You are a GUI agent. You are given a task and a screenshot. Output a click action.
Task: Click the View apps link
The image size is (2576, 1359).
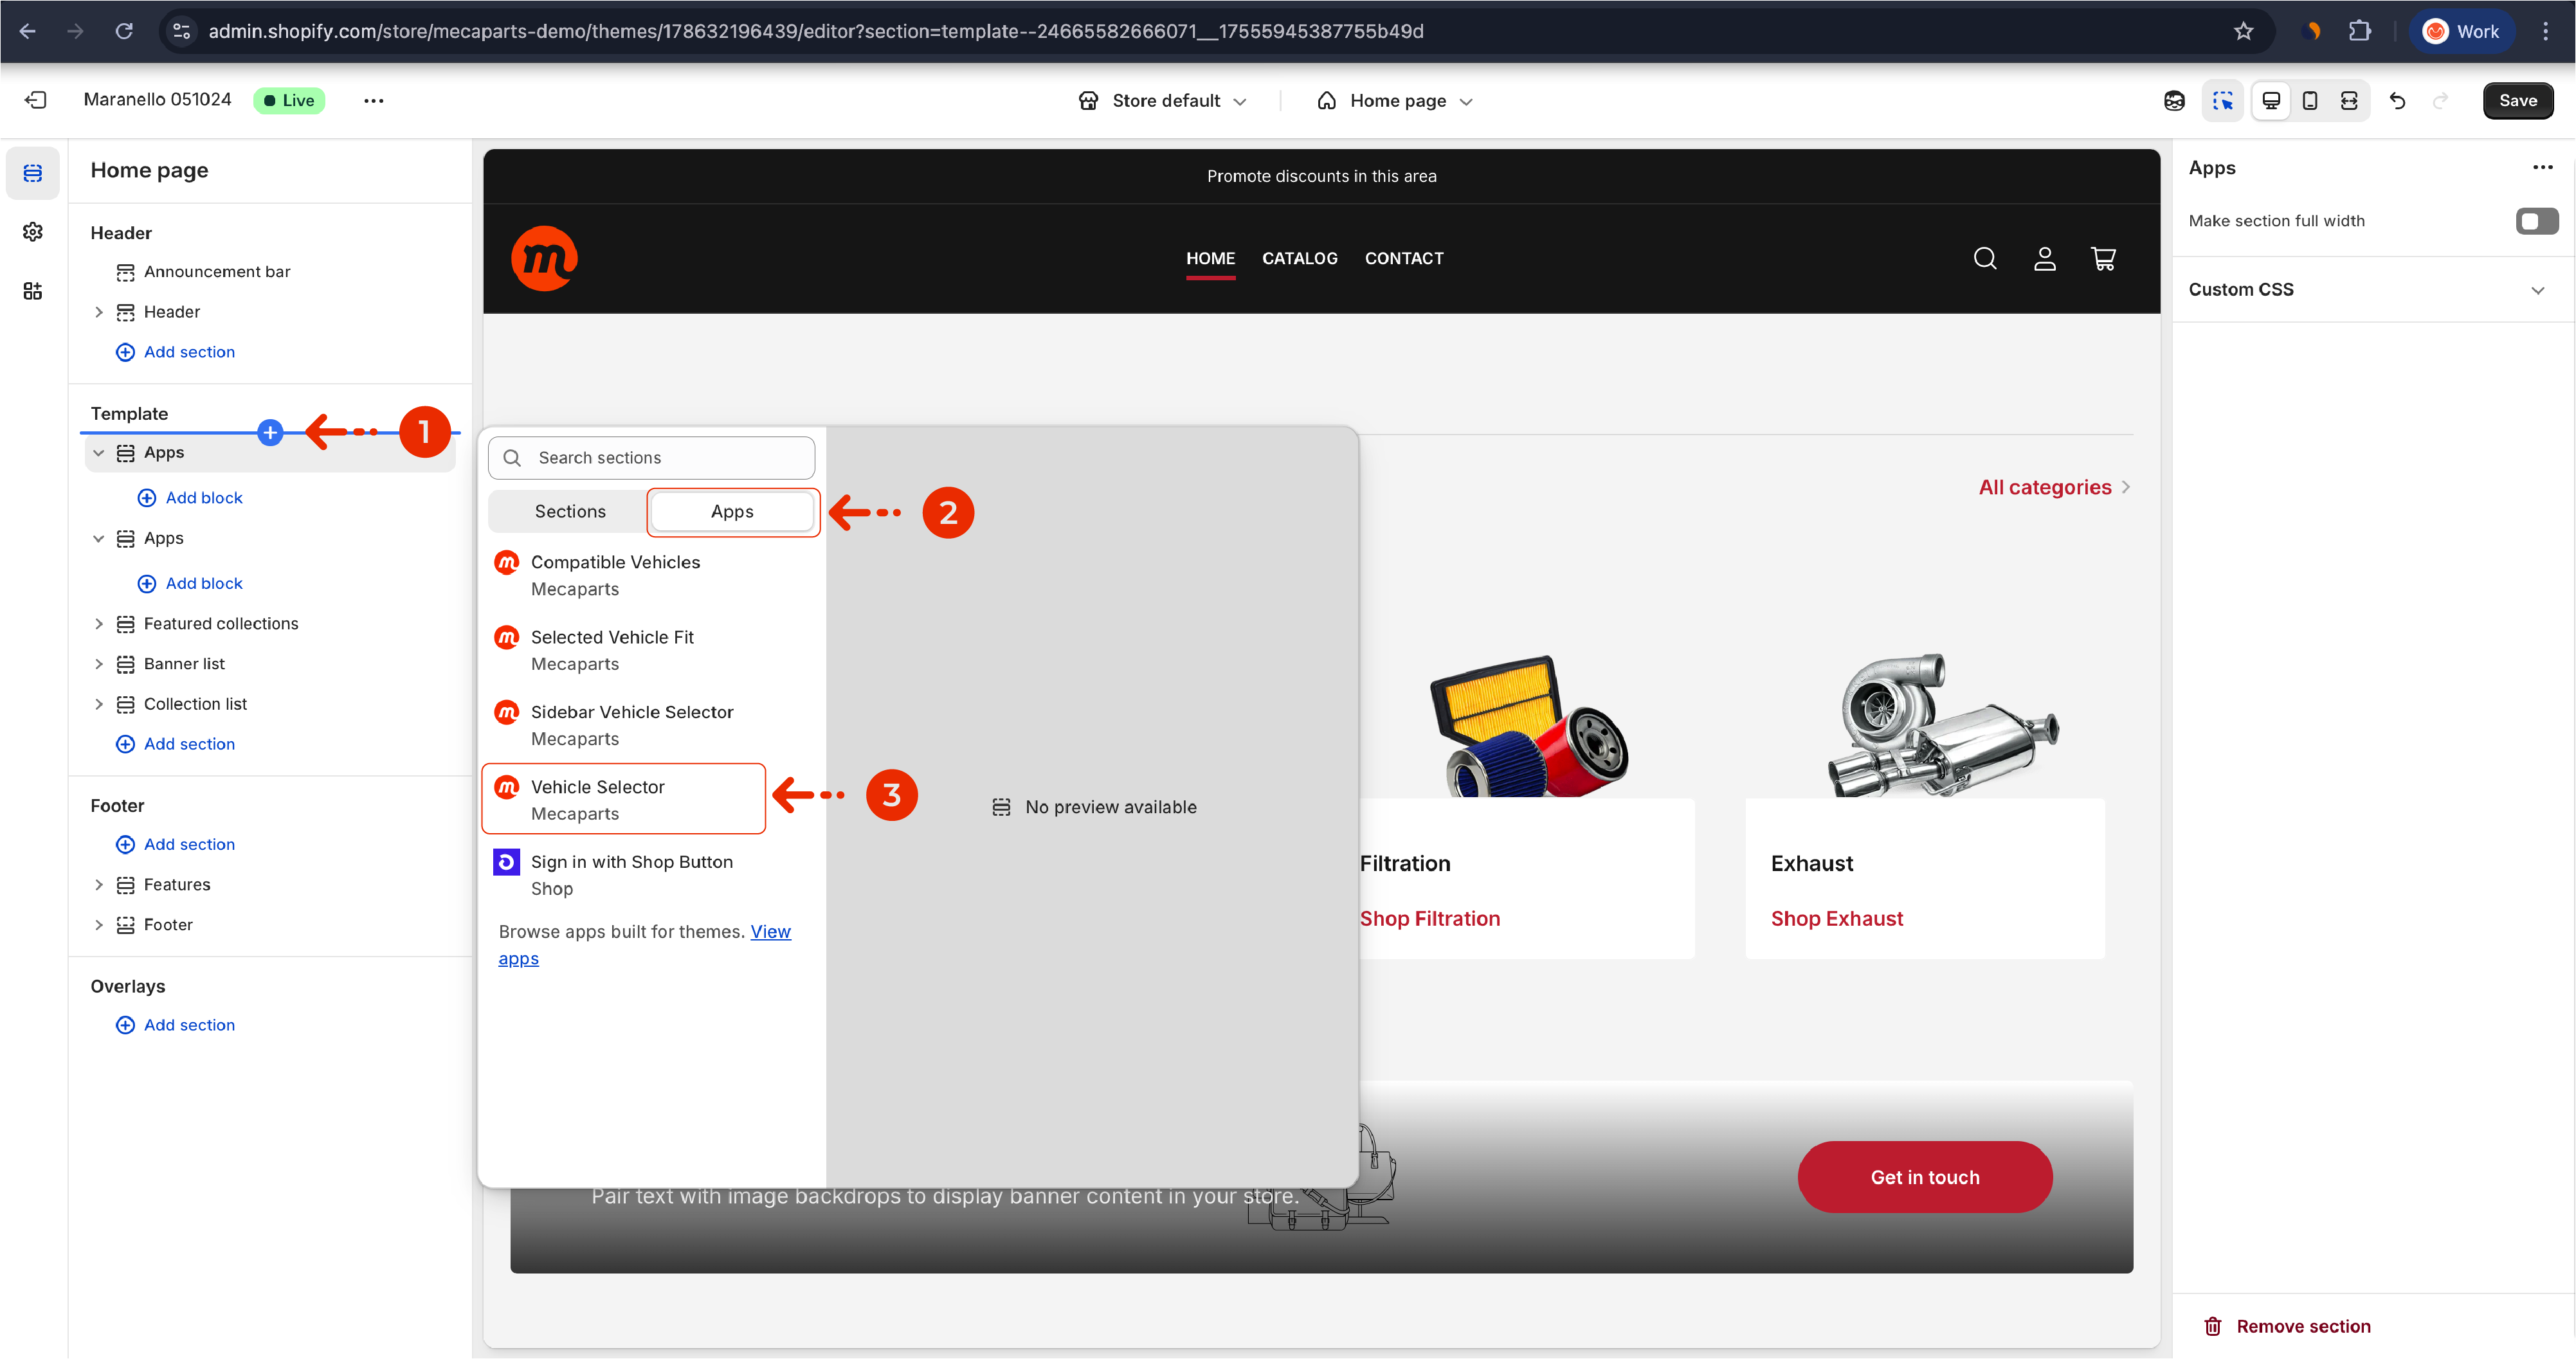pyautogui.click(x=770, y=932)
